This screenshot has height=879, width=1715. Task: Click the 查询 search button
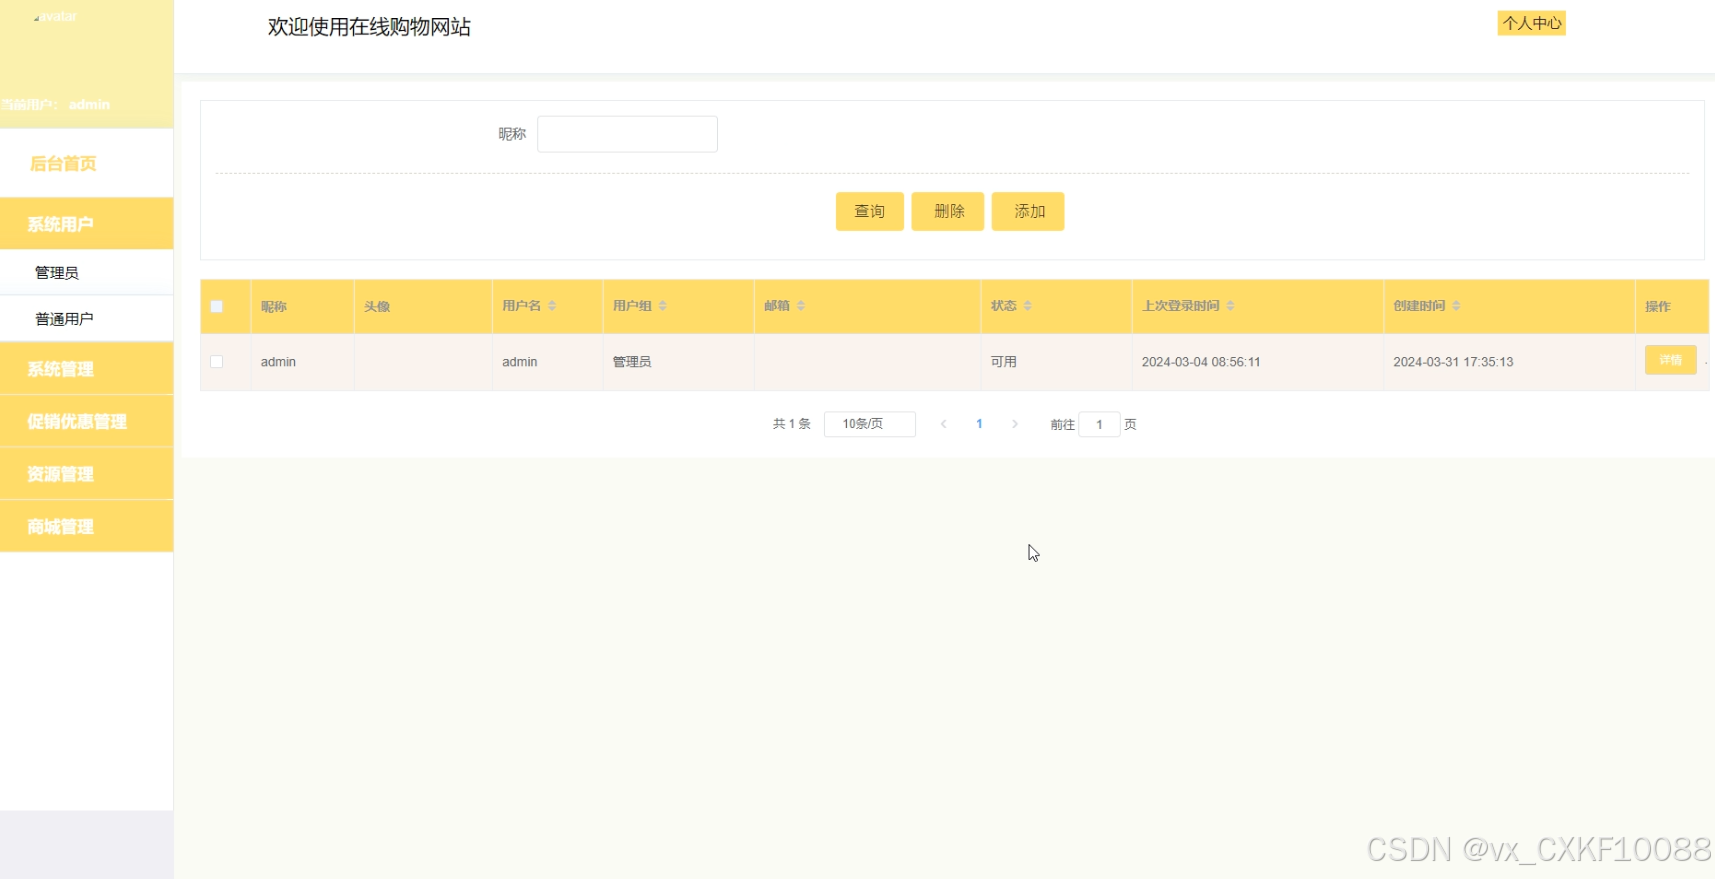point(870,211)
